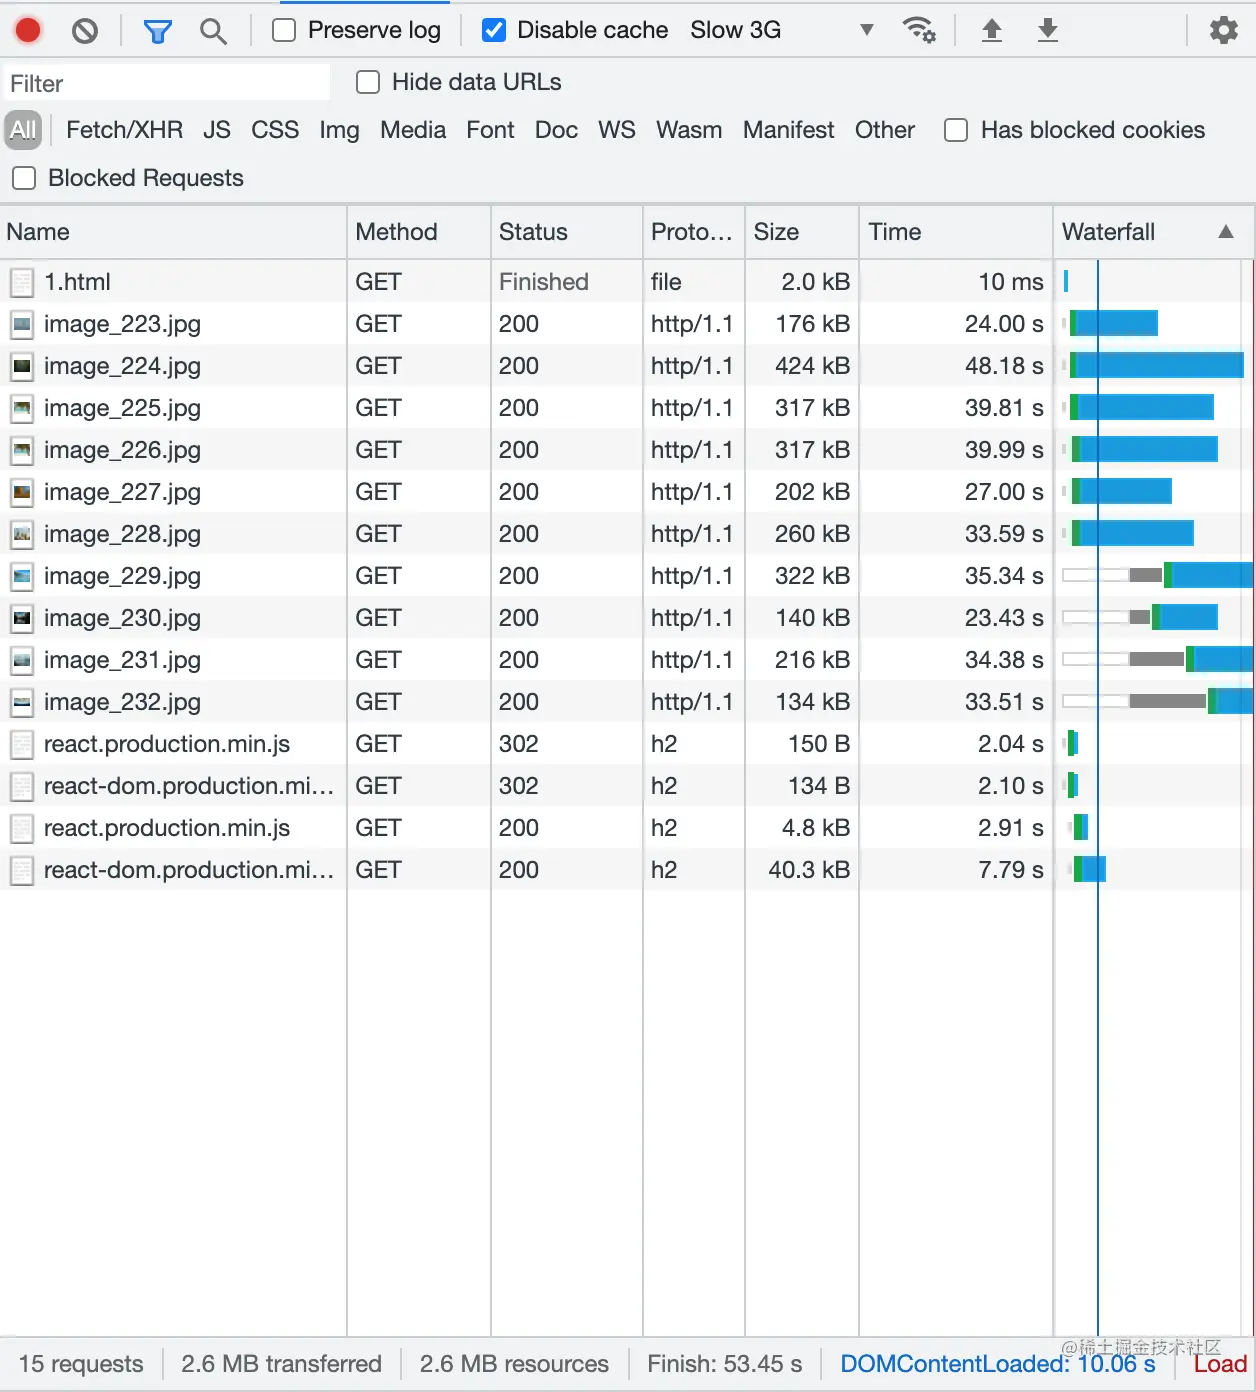The width and height of the screenshot is (1256, 1392).
Task: Enable Hide data URLs
Action: (x=368, y=82)
